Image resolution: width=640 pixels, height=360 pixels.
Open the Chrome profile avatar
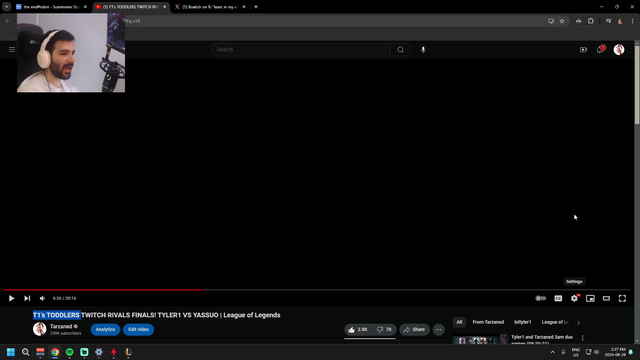point(620,21)
